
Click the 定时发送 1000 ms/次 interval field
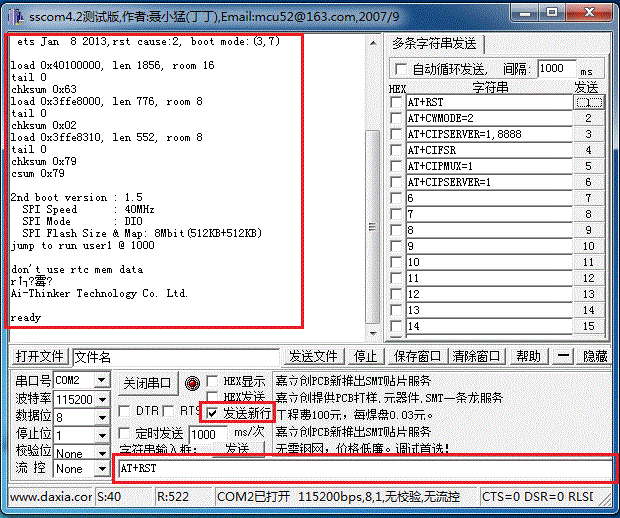tap(208, 435)
